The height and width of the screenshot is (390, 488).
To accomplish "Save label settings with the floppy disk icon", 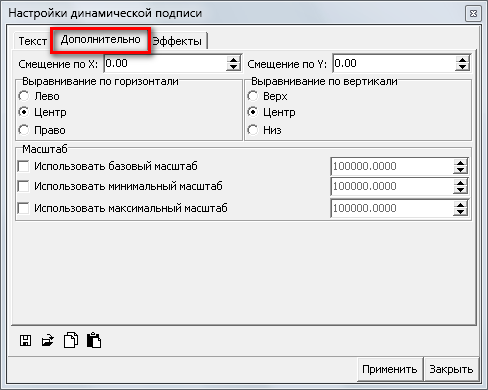I will click(26, 341).
